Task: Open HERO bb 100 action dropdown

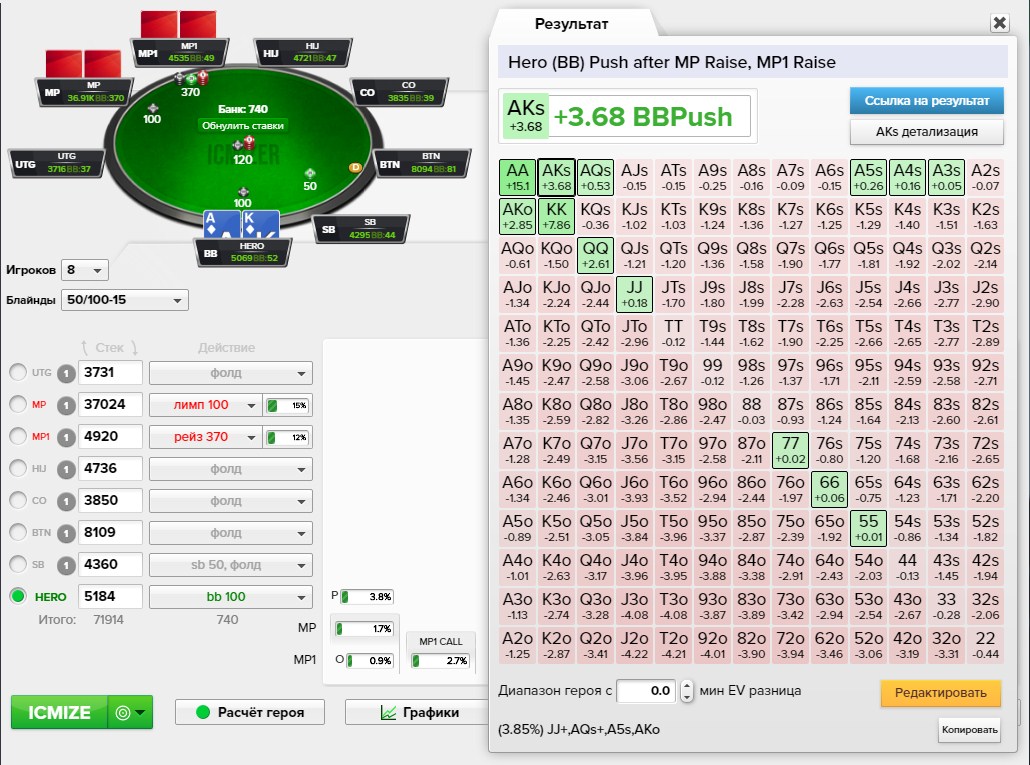Action: click(231, 597)
